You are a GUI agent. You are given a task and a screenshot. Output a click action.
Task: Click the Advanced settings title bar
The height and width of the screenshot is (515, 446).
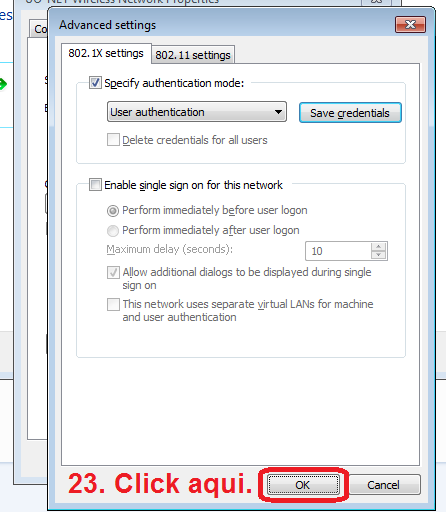coord(220,25)
